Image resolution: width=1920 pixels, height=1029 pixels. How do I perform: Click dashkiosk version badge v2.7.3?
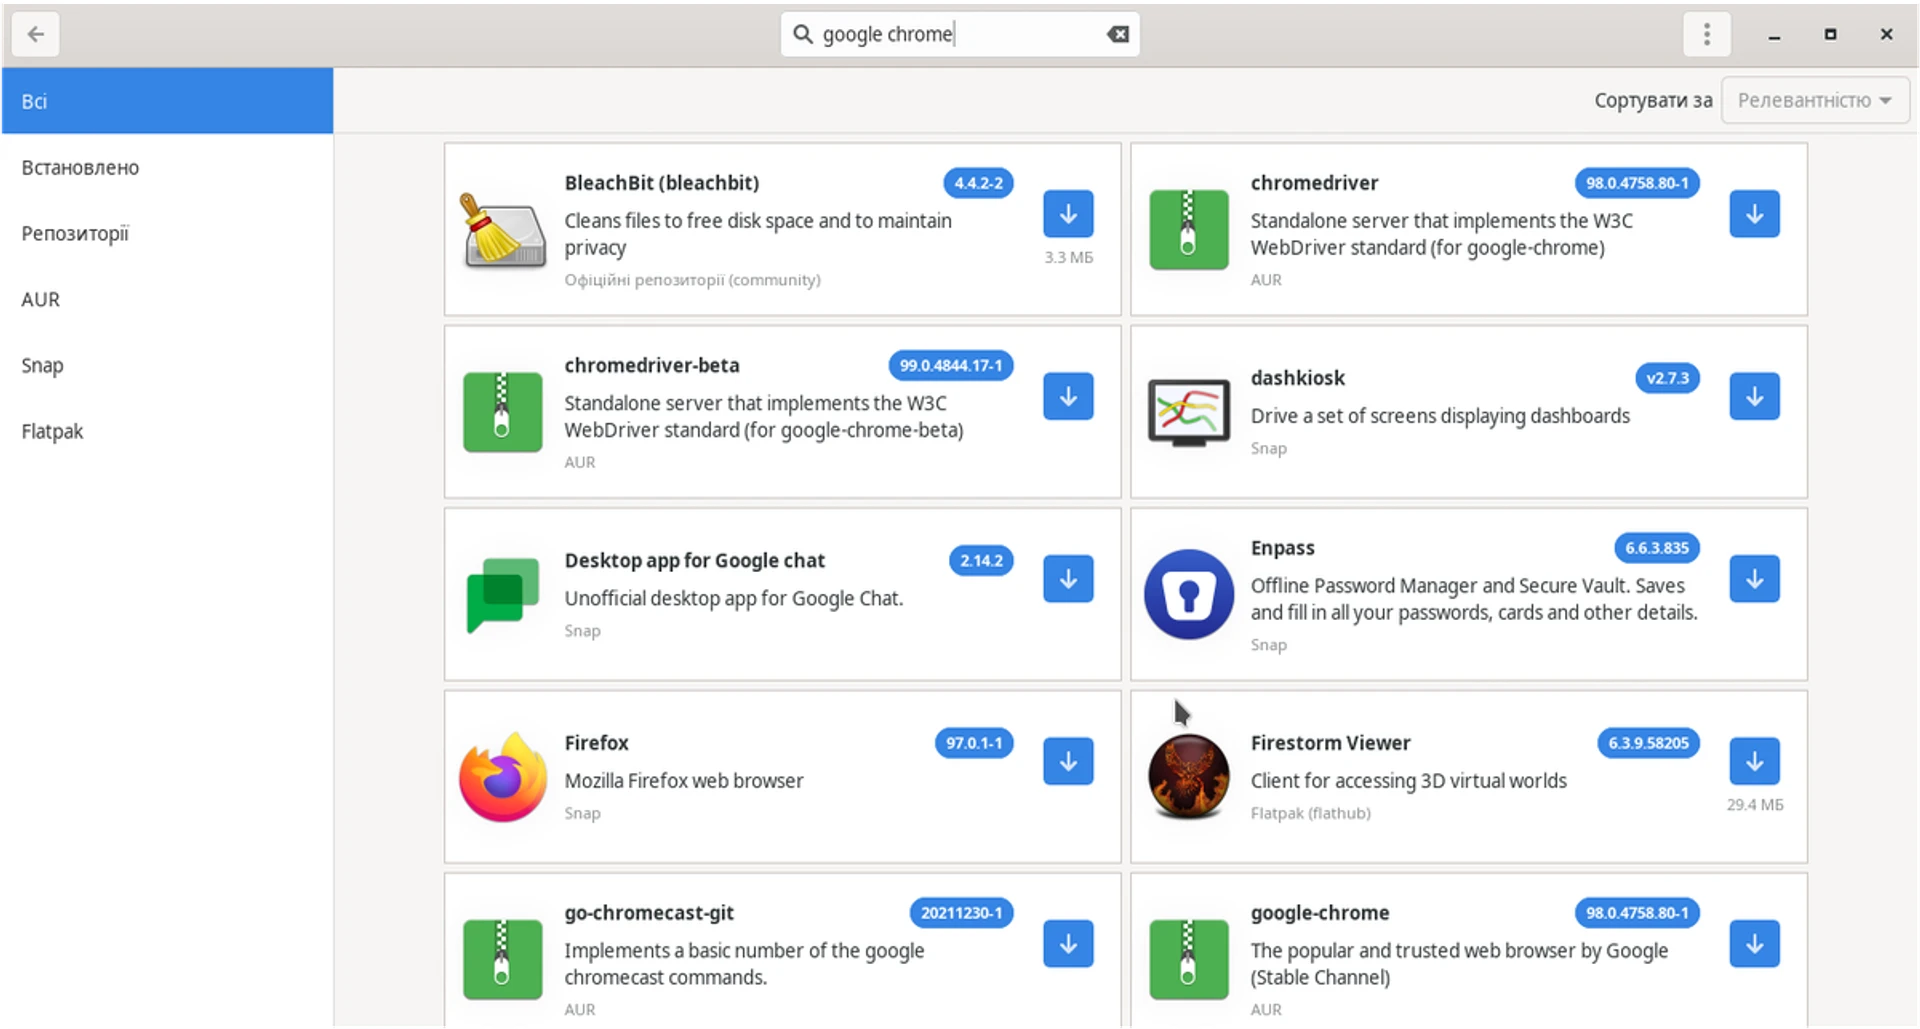pyautogui.click(x=1667, y=378)
